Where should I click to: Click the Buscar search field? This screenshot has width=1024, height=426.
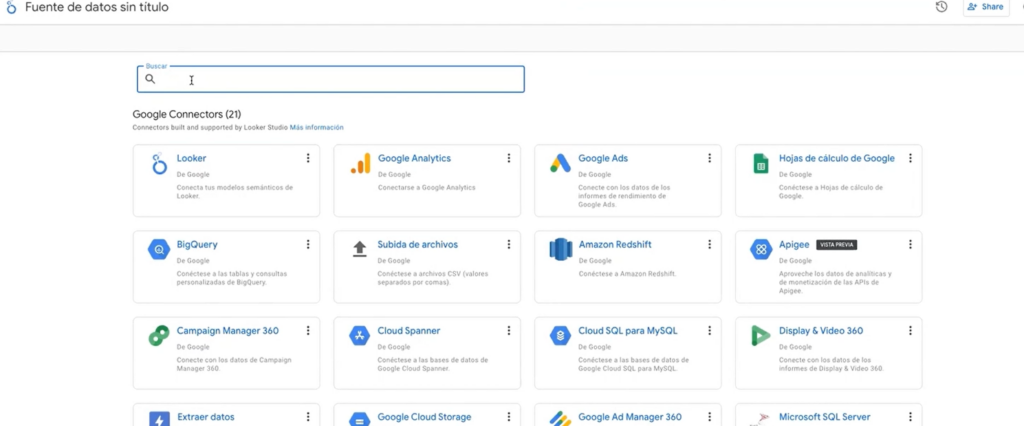(330, 79)
